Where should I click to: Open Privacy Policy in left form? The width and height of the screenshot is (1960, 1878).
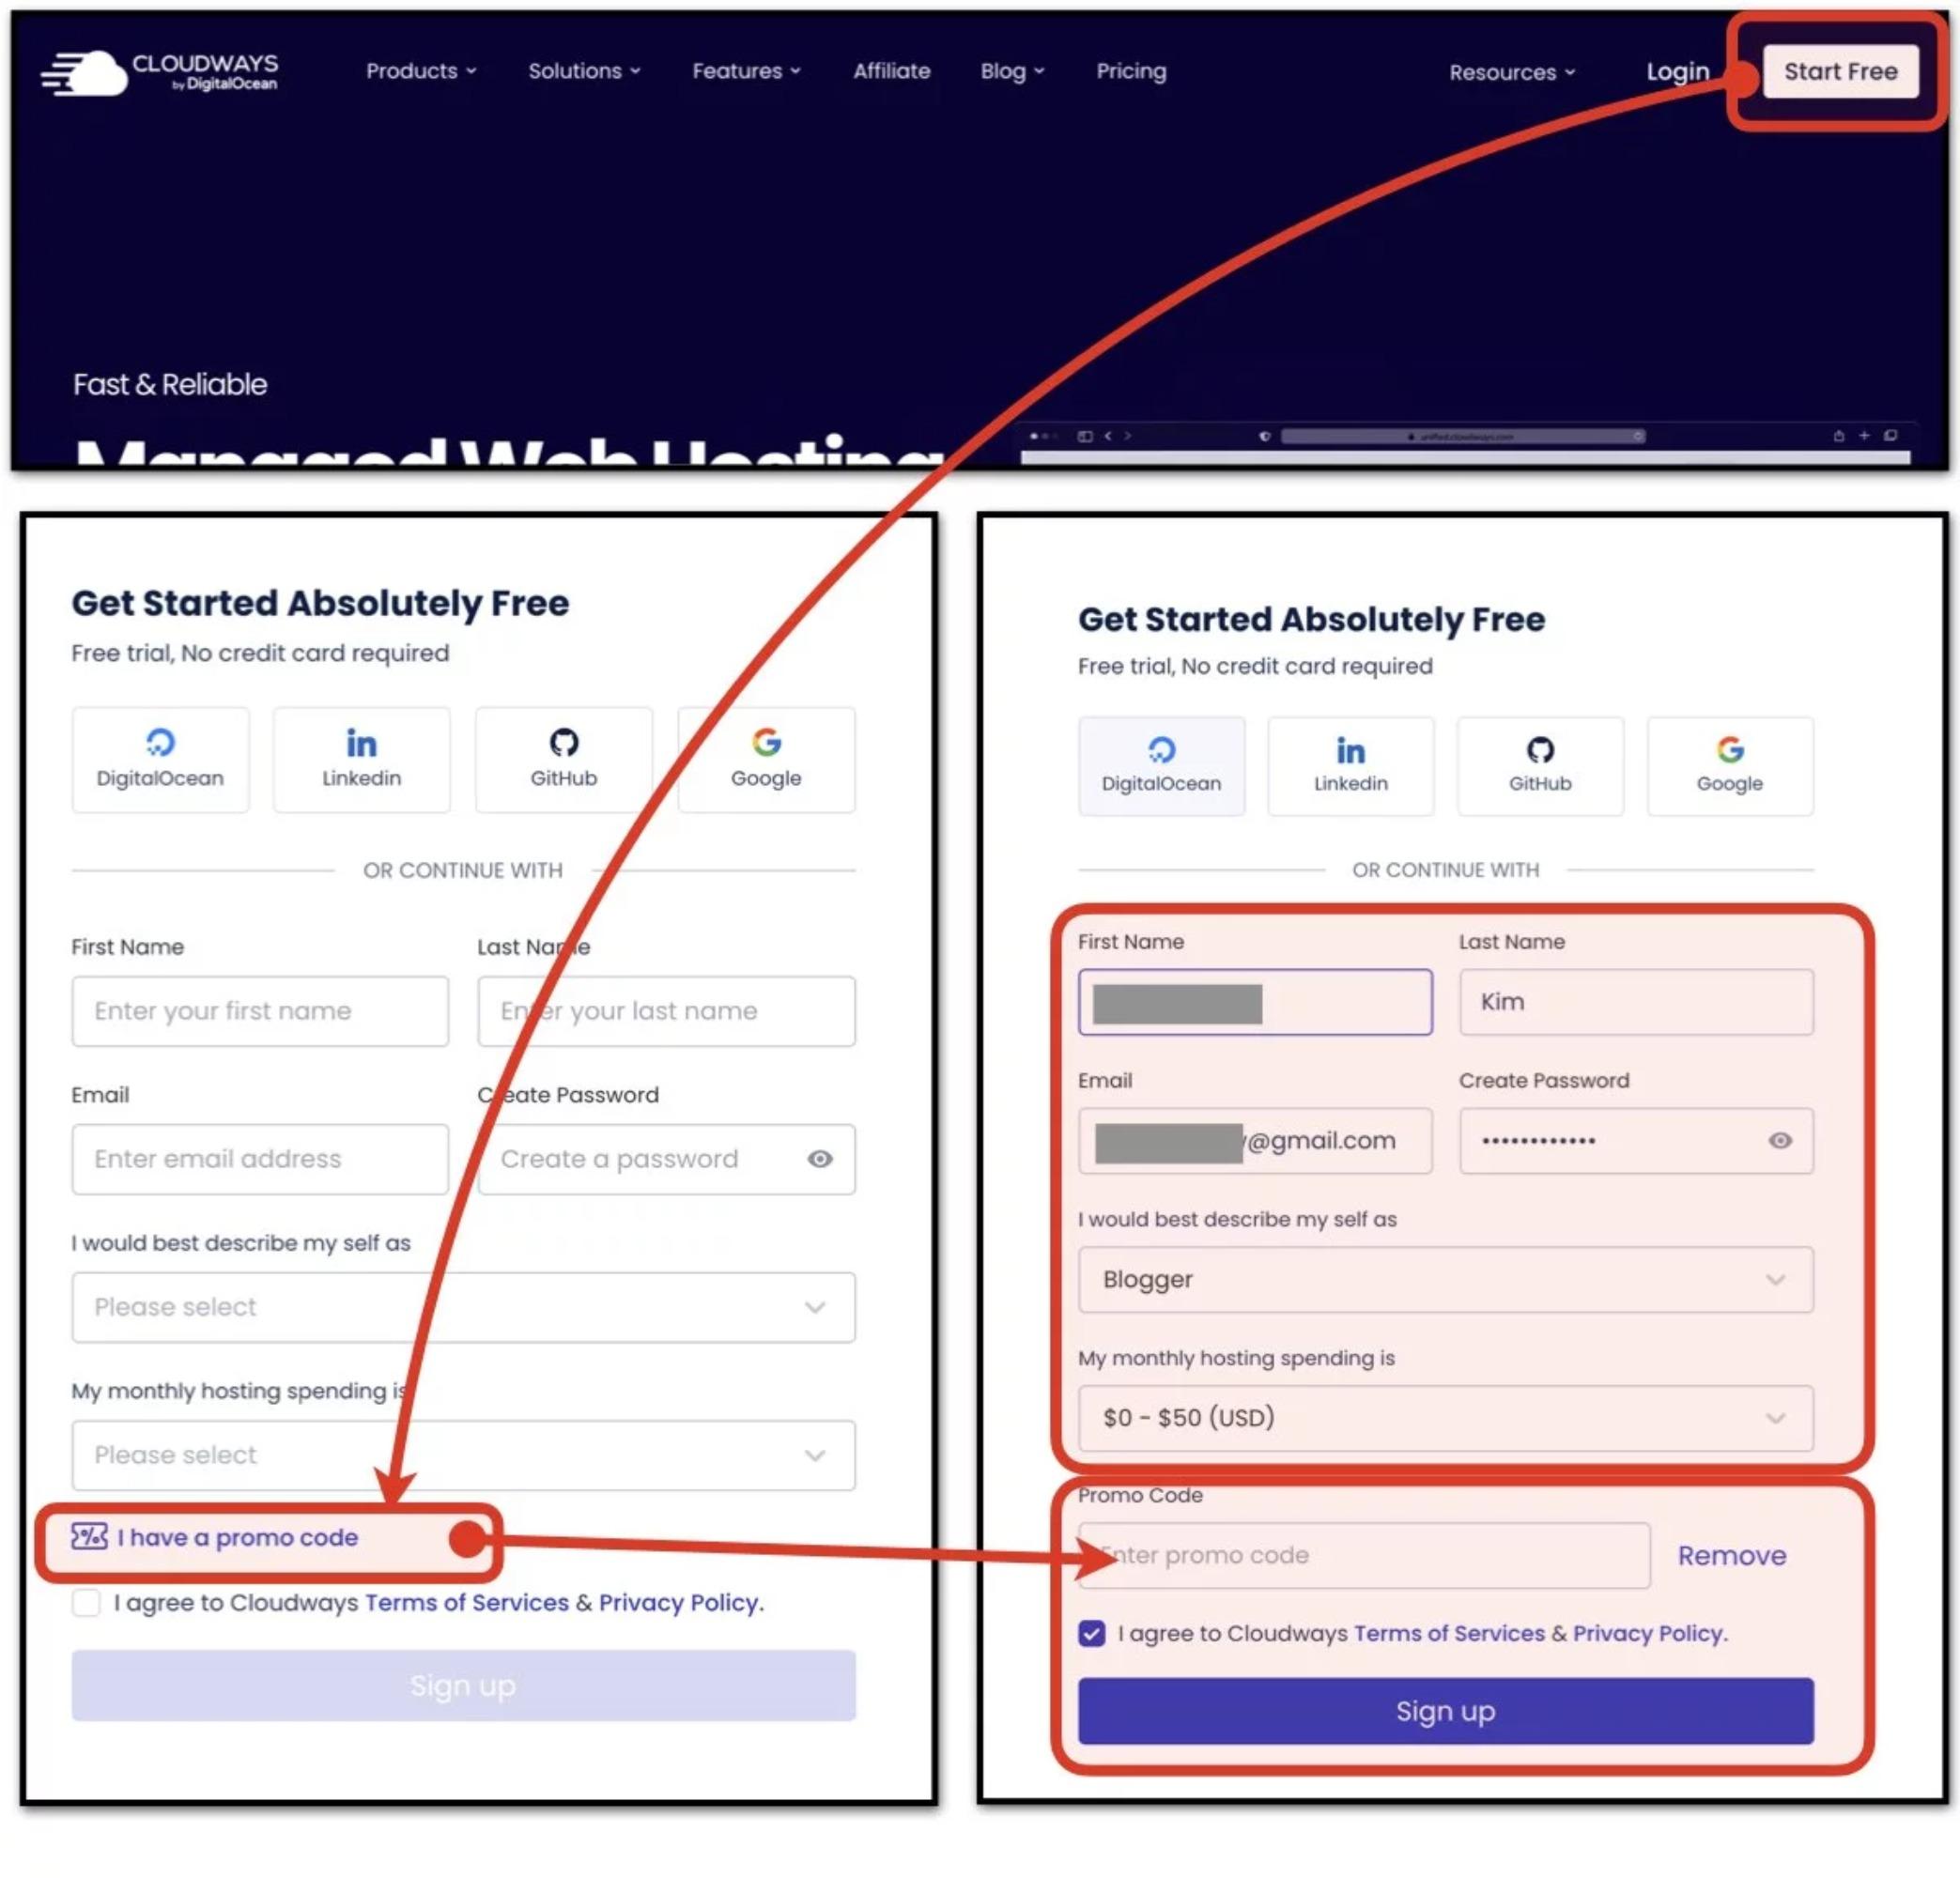tap(679, 1603)
